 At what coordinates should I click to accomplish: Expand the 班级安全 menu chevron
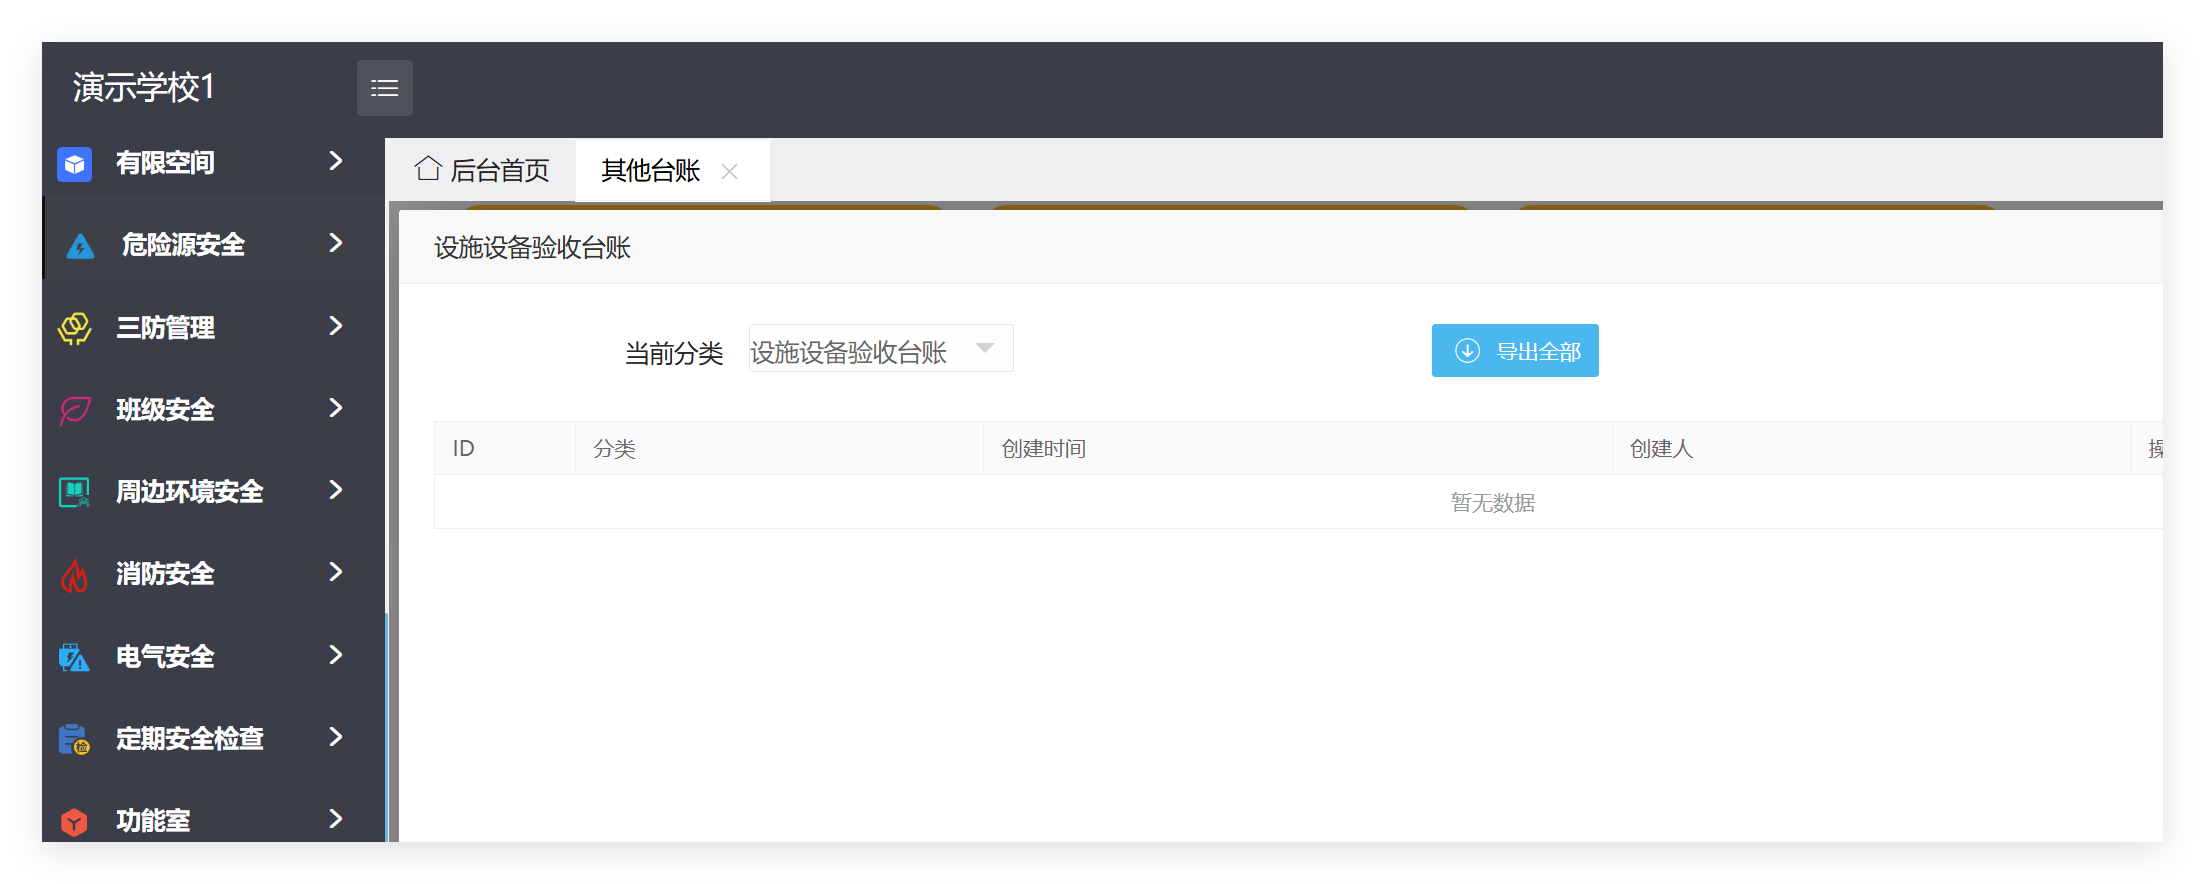[336, 408]
